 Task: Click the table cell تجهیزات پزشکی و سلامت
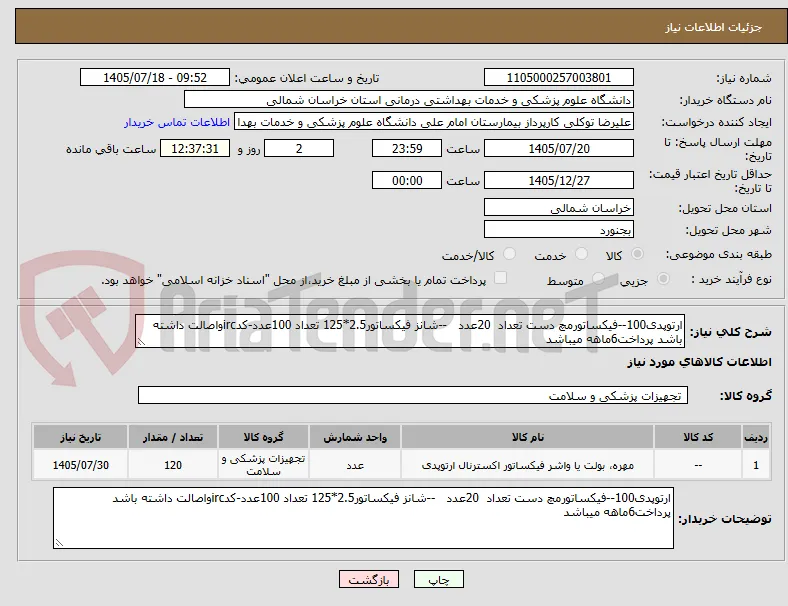click(x=263, y=465)
